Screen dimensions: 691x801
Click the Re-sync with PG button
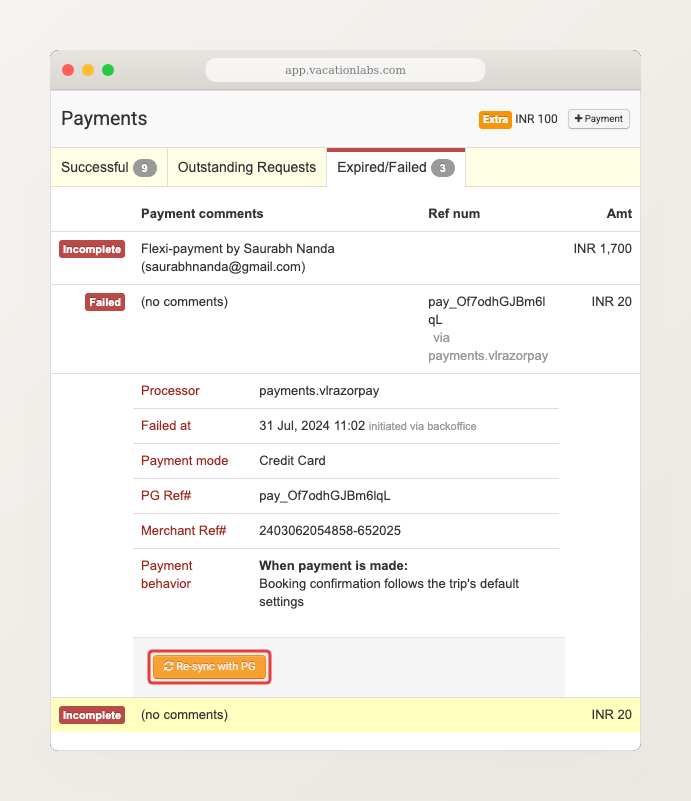click(209, 666)
